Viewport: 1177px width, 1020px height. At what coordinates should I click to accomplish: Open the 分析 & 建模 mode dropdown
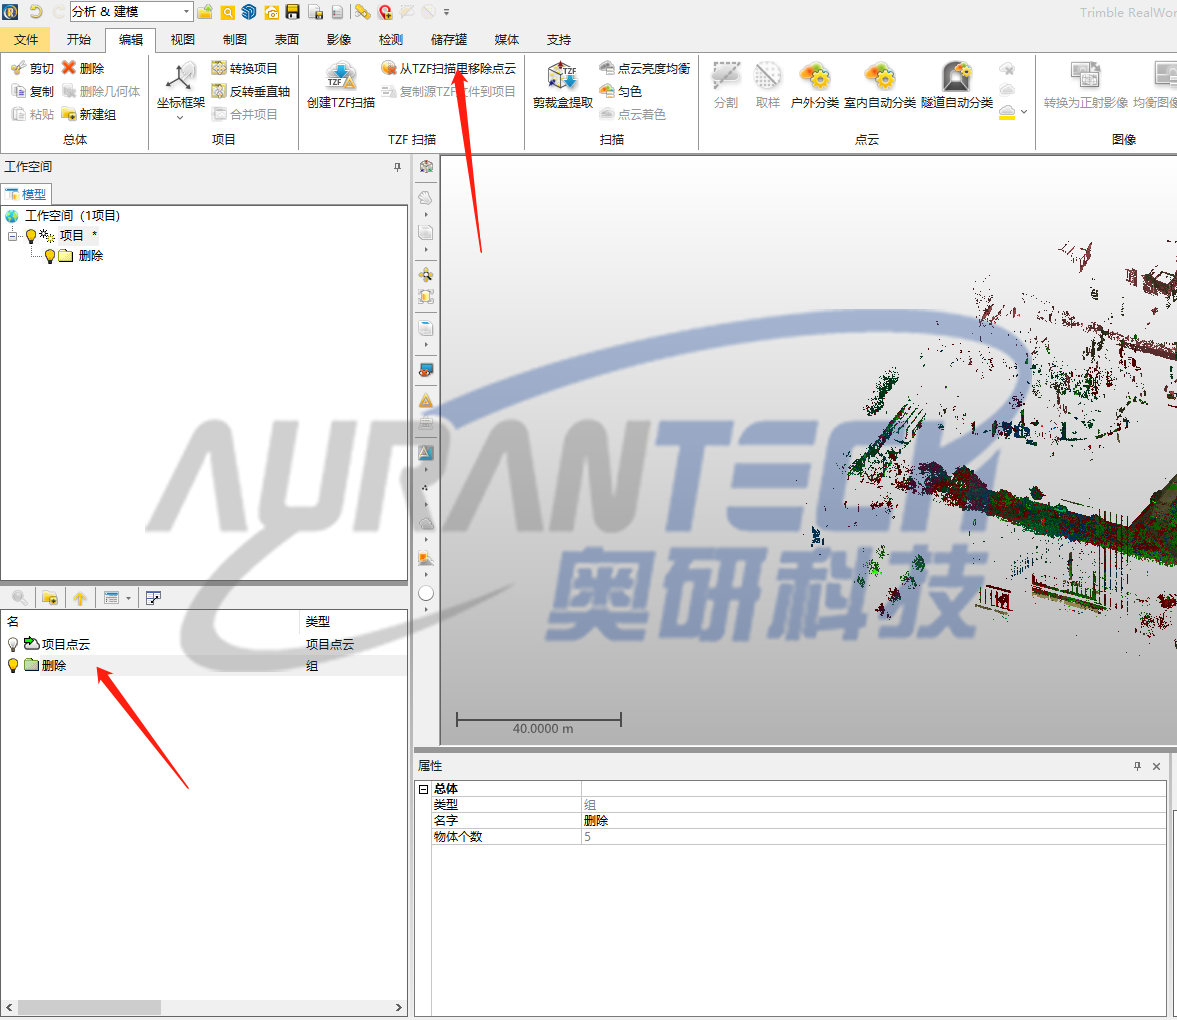[x=186, y=12]
